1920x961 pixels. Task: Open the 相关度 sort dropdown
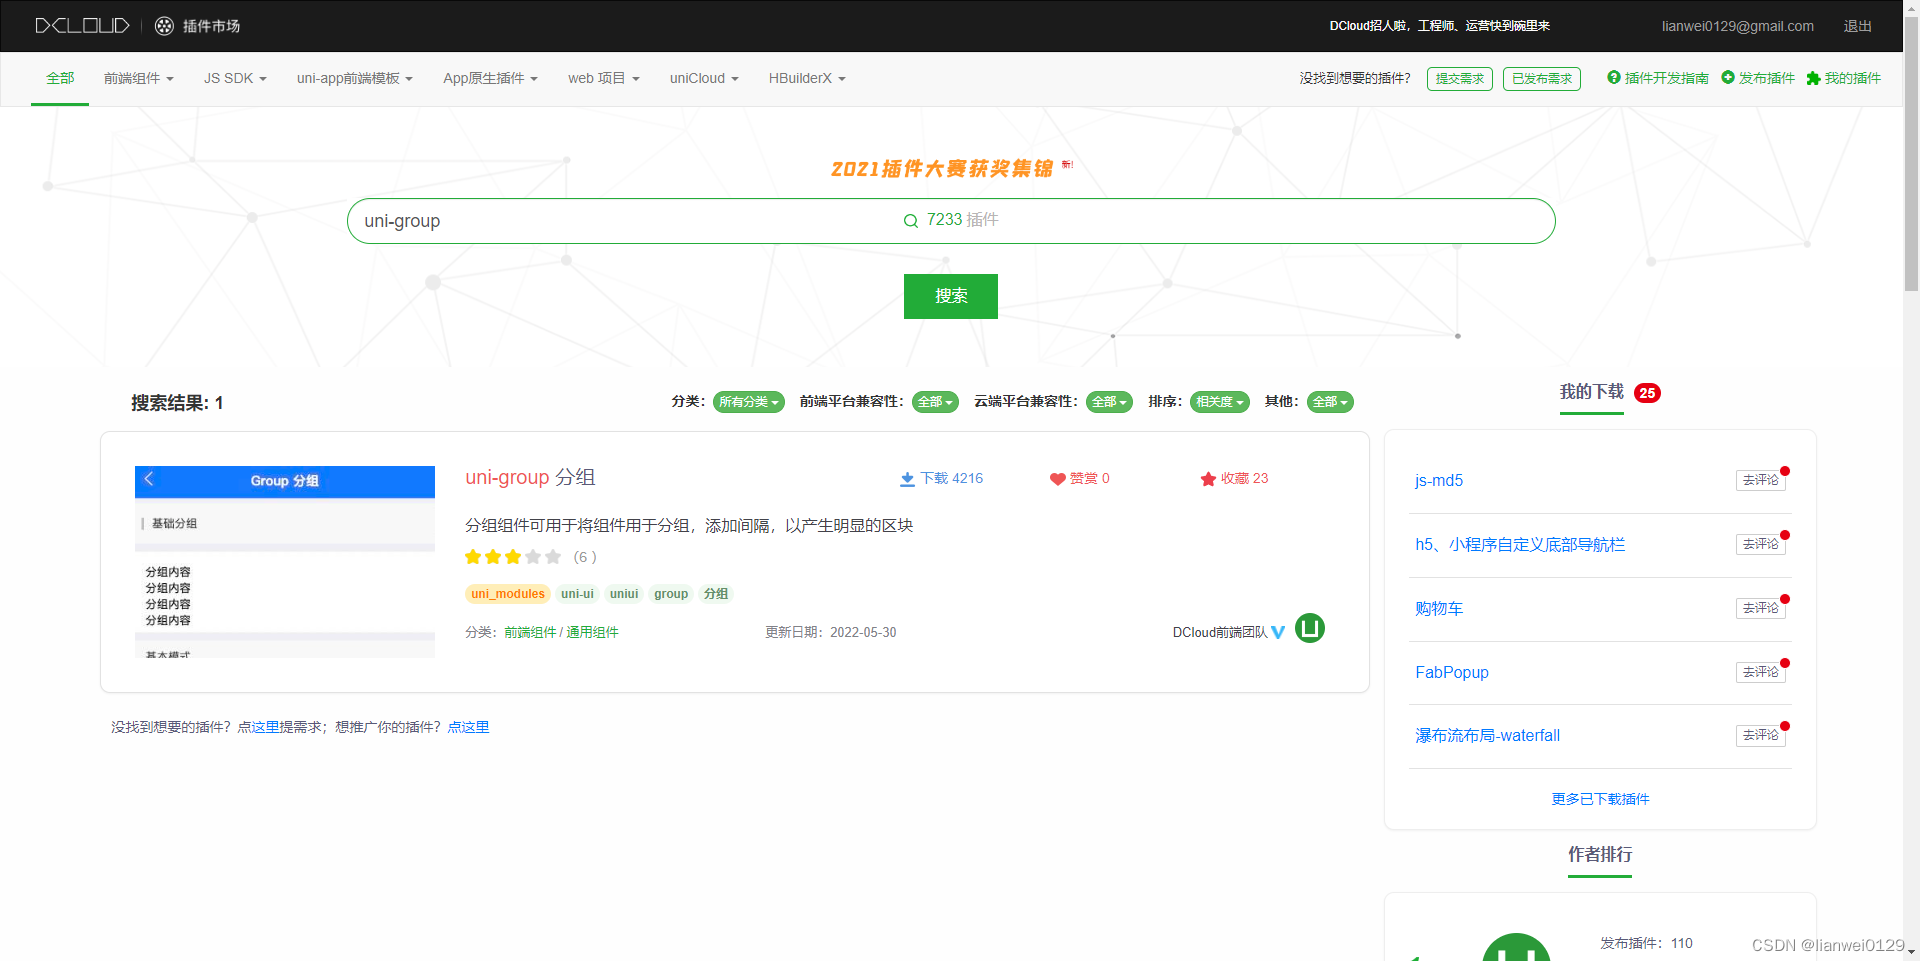[x=1220, y=402]
